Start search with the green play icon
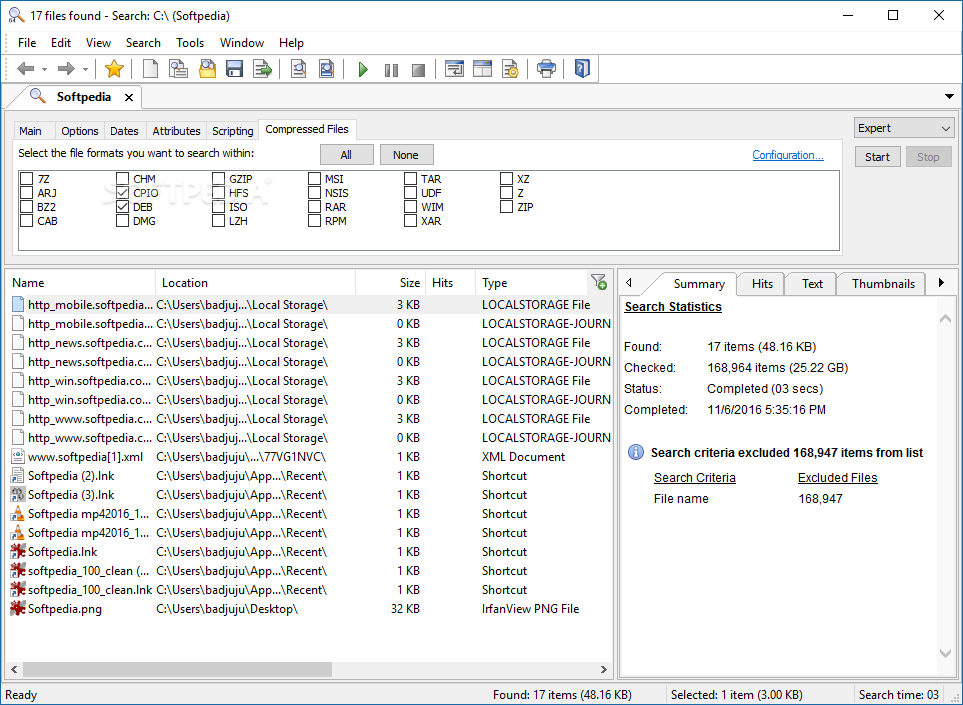Image resolution: width=963 pixels, height=705 pixels. (x=363, y=69)
